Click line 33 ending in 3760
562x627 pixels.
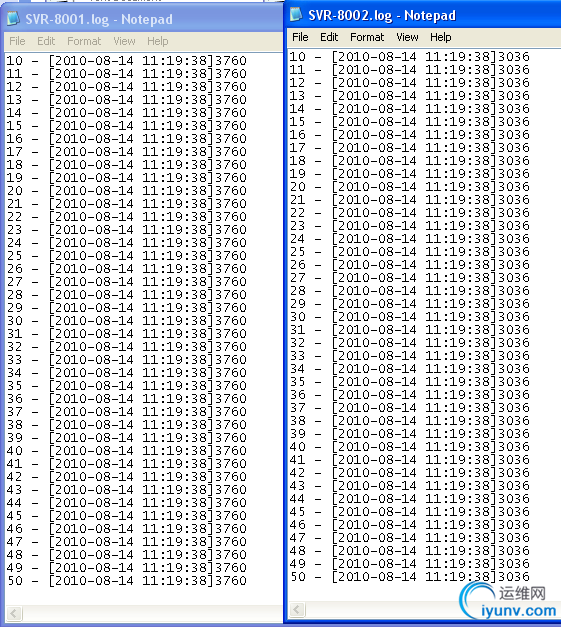coord(126,359)
